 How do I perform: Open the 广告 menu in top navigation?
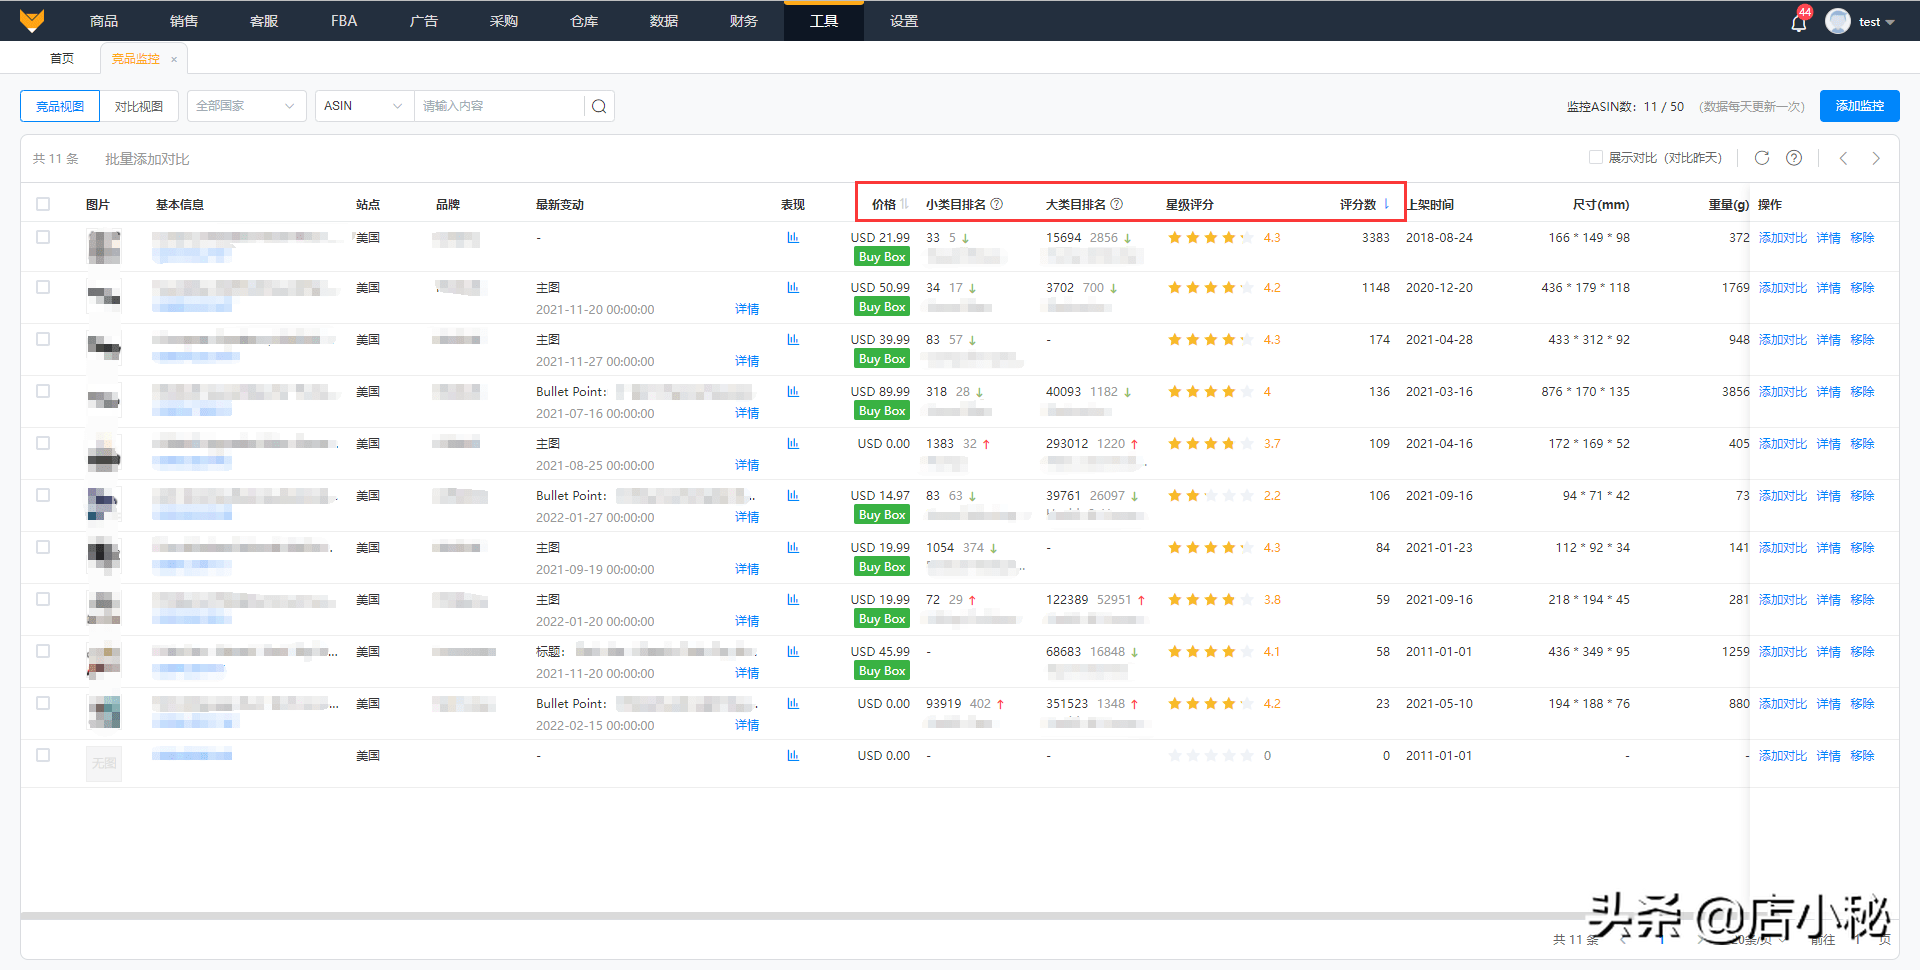click(x=423, y=20)
